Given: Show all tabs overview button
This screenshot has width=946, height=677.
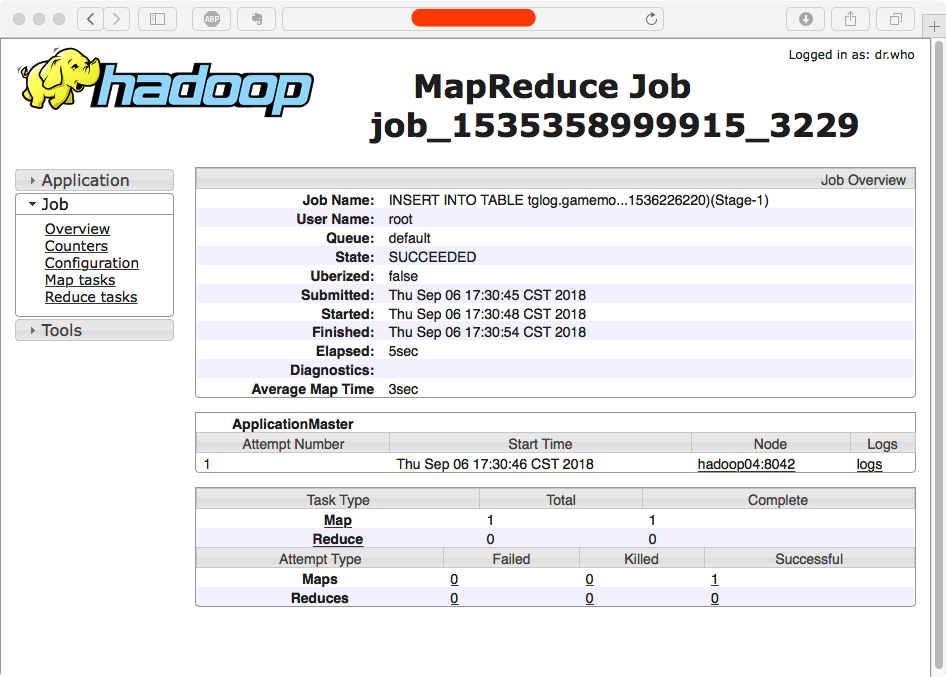Looking at the screenshot, I should [895, 19].
